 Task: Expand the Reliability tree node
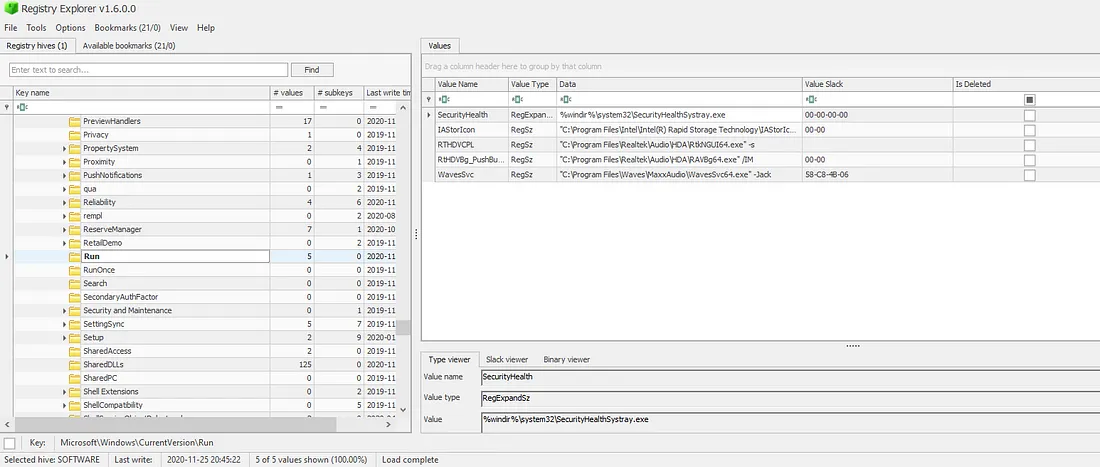[65, 203]
